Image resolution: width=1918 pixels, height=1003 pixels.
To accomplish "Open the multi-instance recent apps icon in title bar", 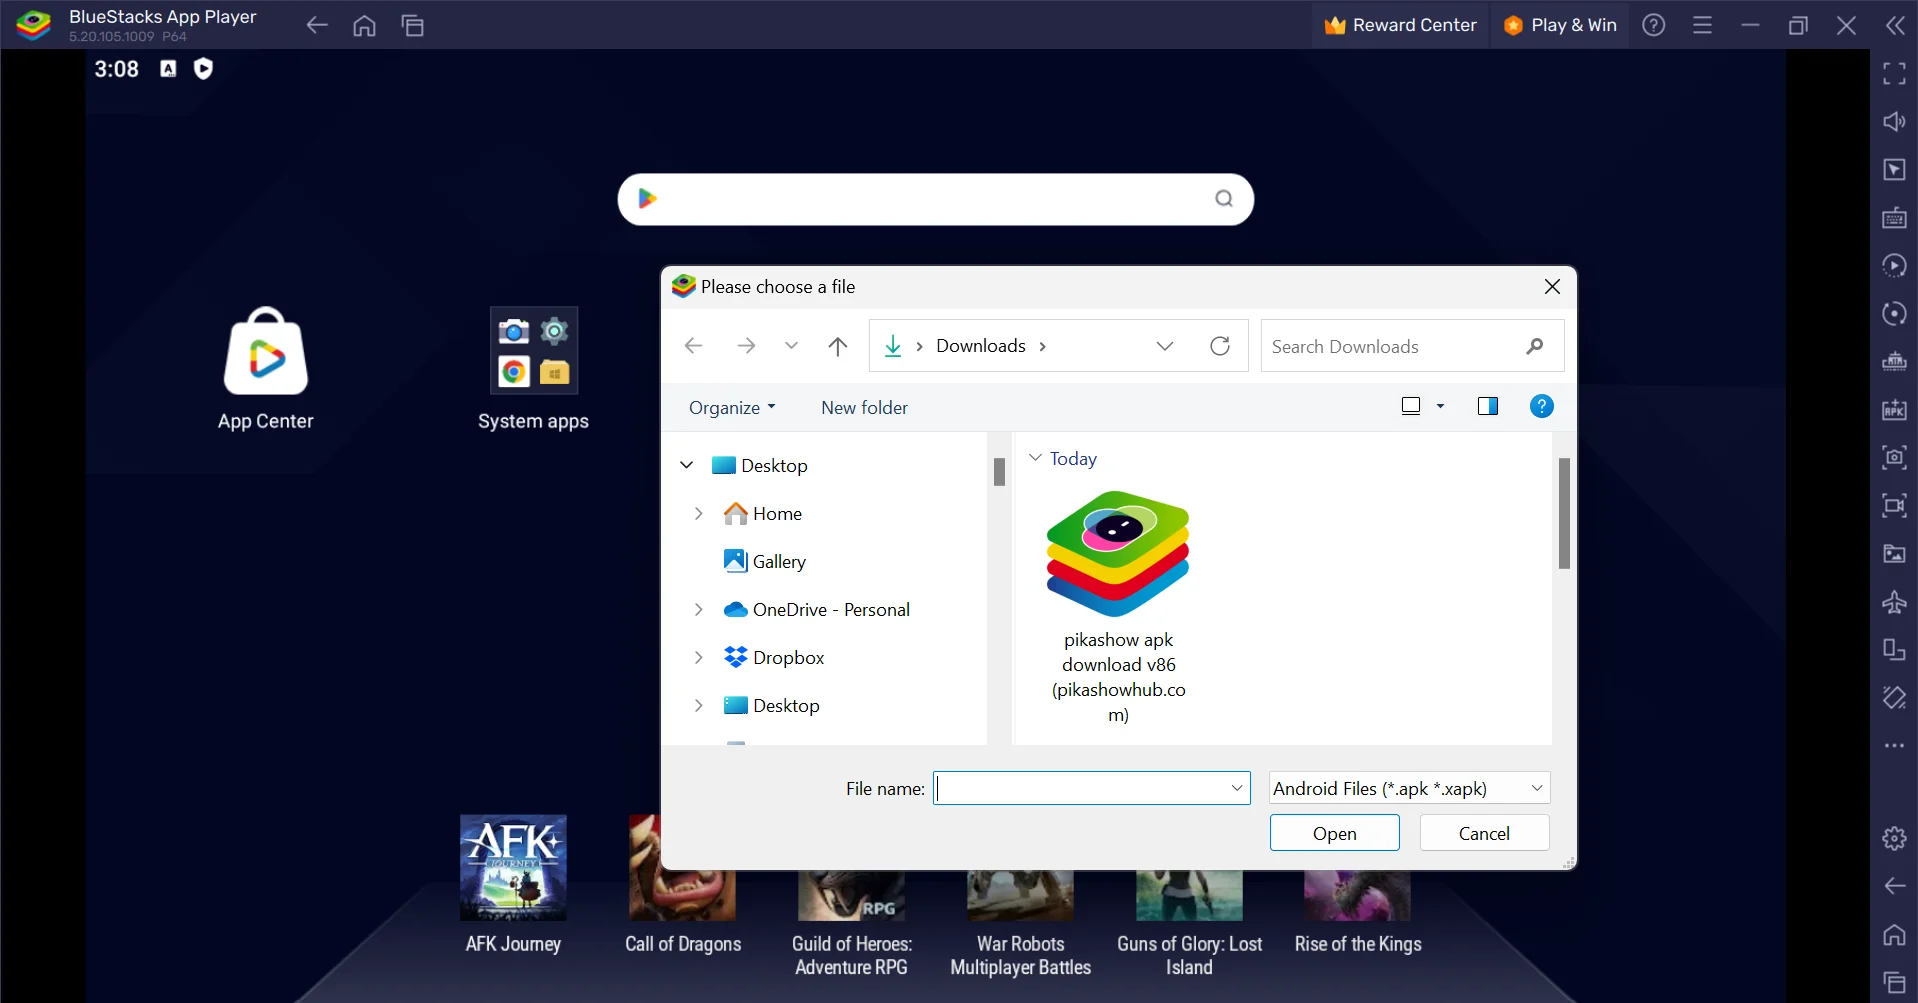I will (413, 25).
